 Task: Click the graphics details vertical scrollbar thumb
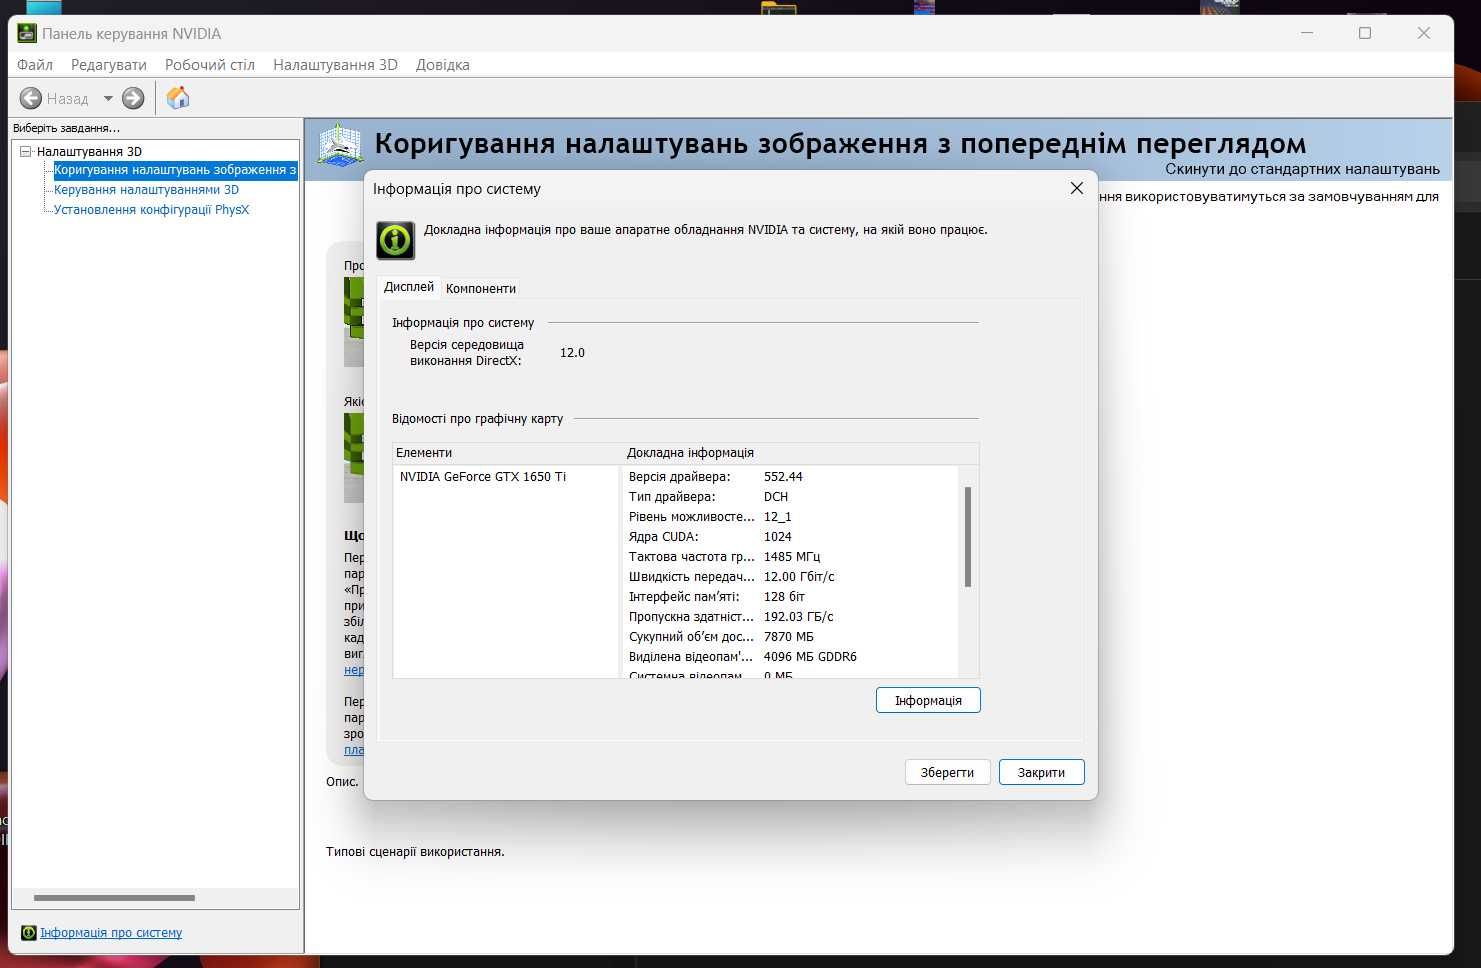(x=968, y=537)
